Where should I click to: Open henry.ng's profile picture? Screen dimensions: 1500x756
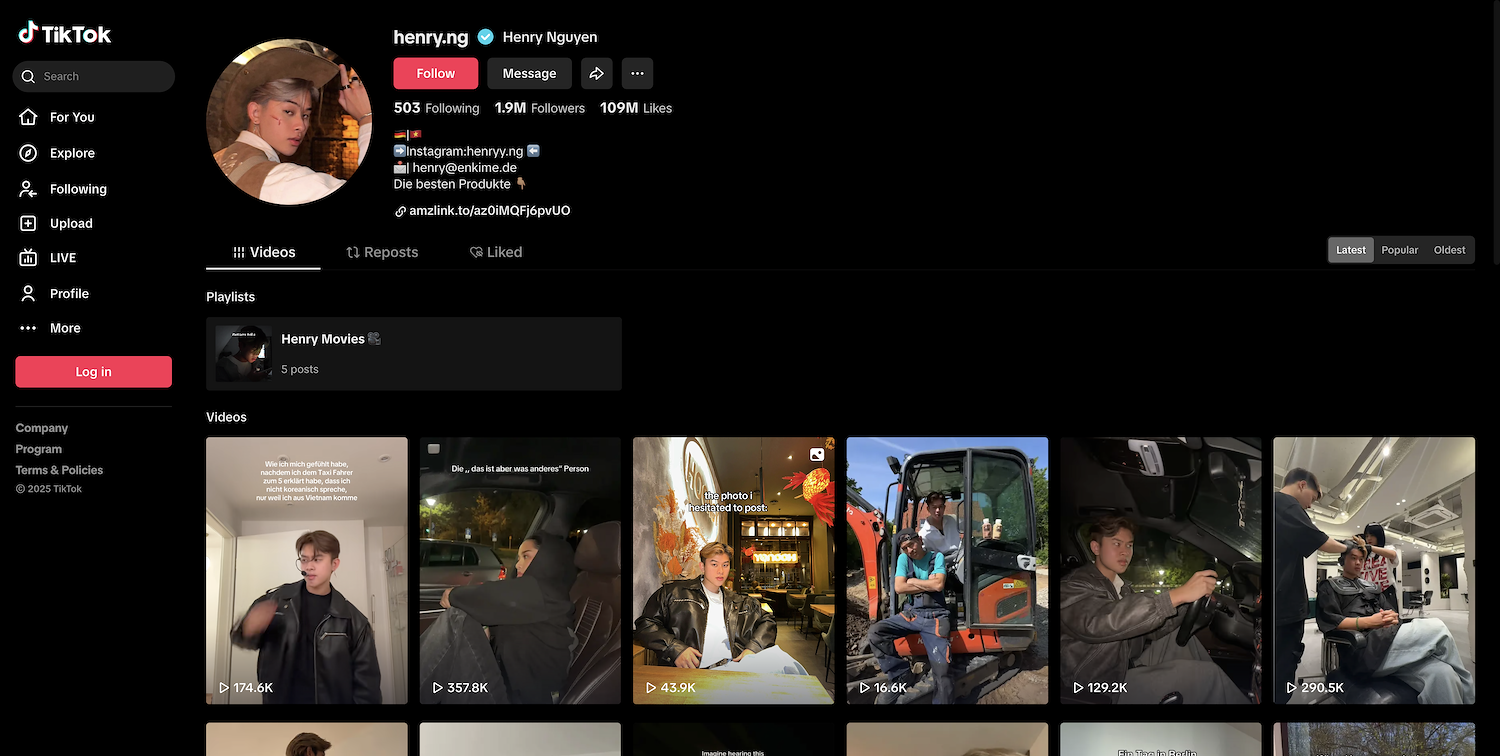click(x=289, y=122)
